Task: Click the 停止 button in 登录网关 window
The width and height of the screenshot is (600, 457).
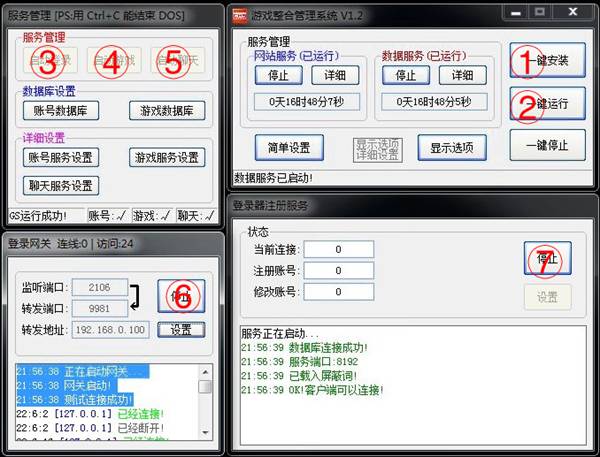Action: tap(181, 296)
